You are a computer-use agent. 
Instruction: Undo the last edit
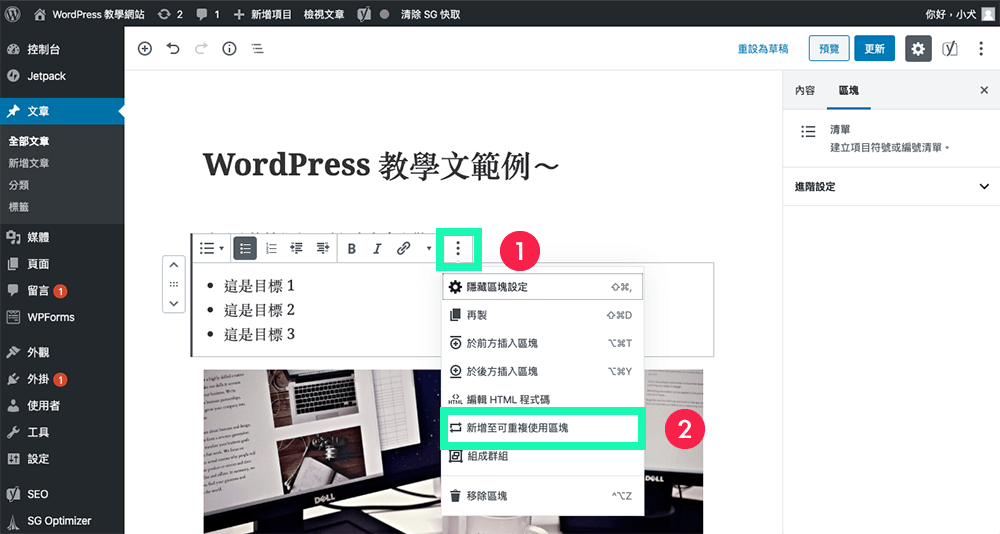pos(173,48)
